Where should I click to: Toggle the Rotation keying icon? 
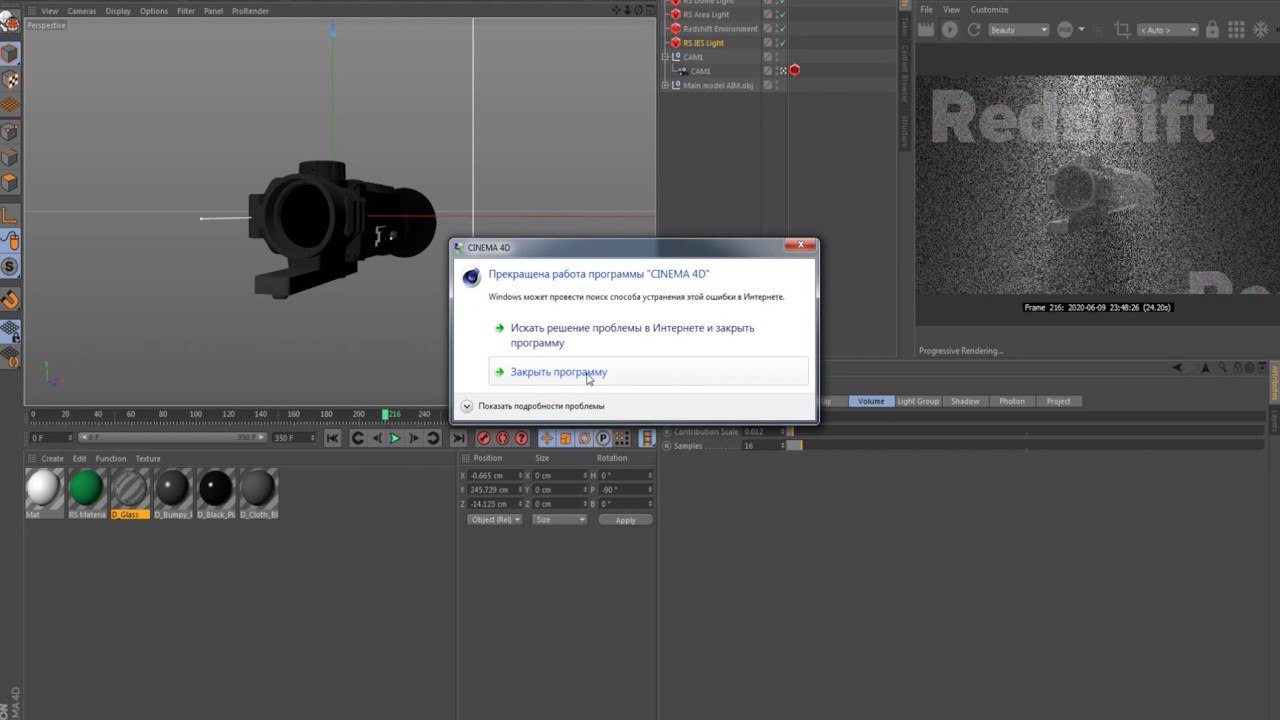pos(584,438)
